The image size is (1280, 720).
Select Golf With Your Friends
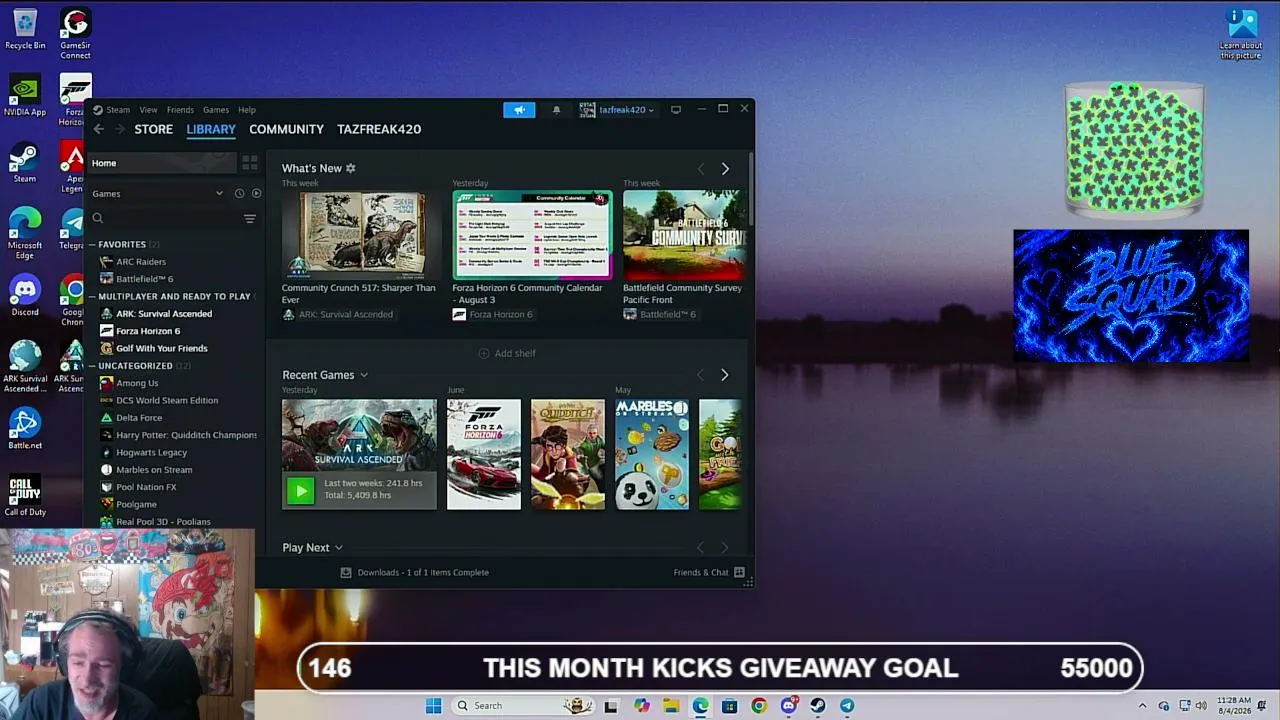[162, 348]
